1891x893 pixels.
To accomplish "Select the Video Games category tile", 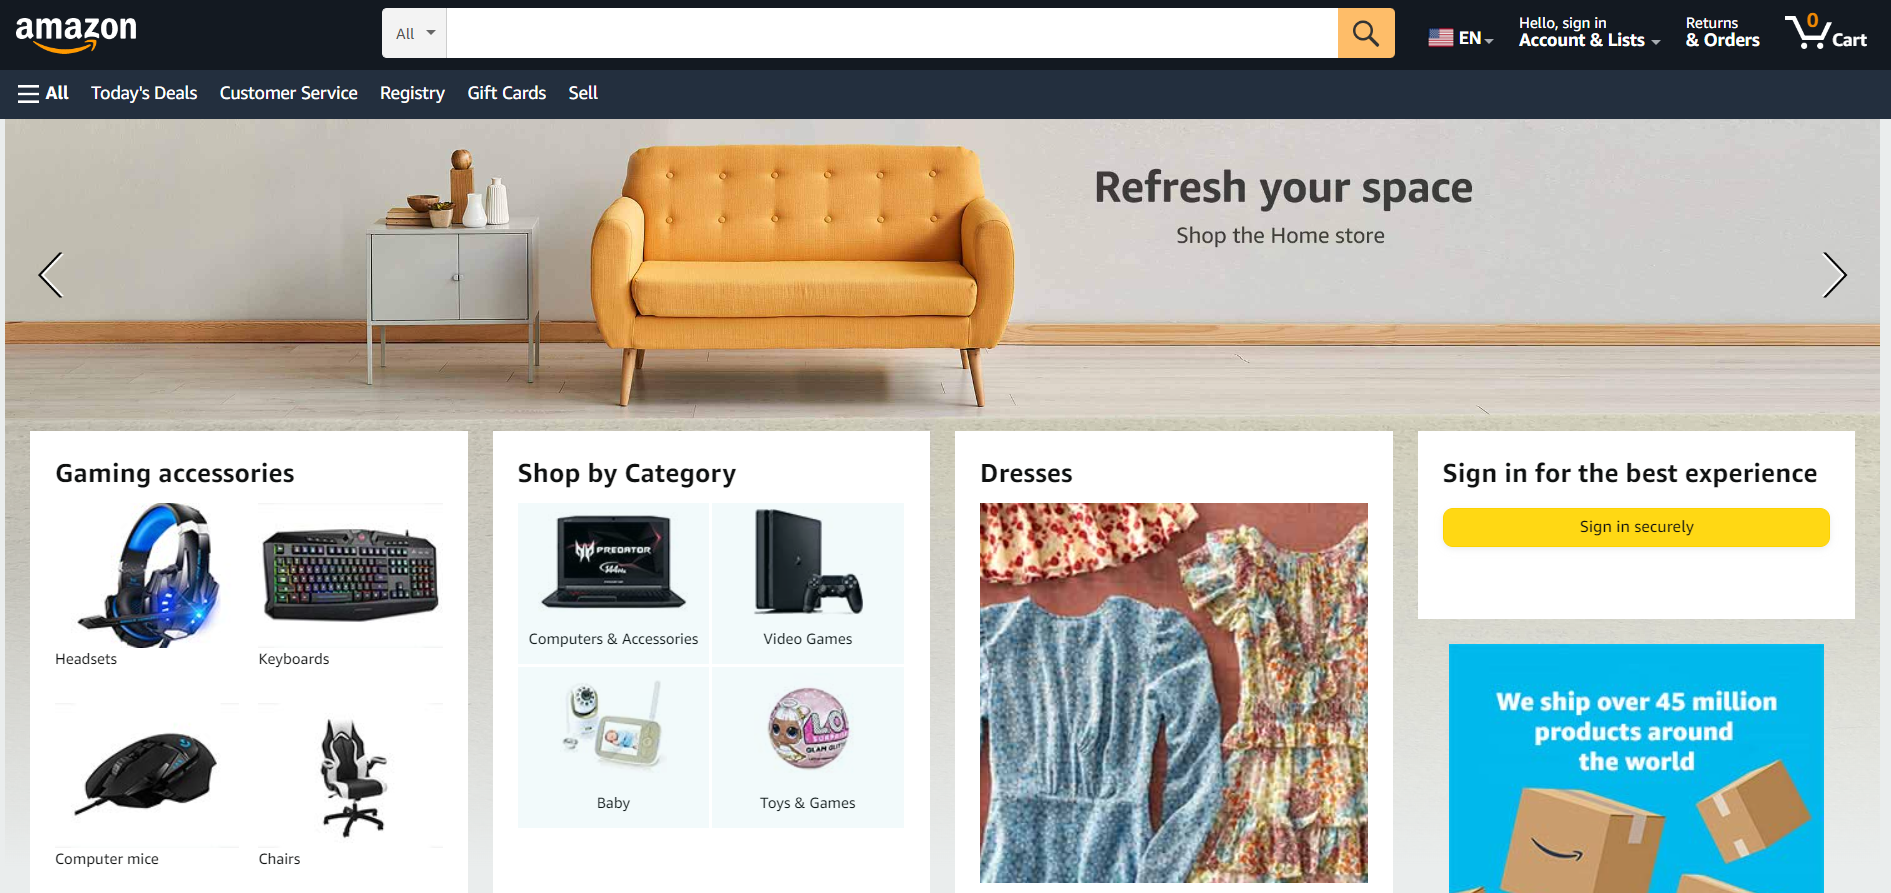I will [808, 583].
